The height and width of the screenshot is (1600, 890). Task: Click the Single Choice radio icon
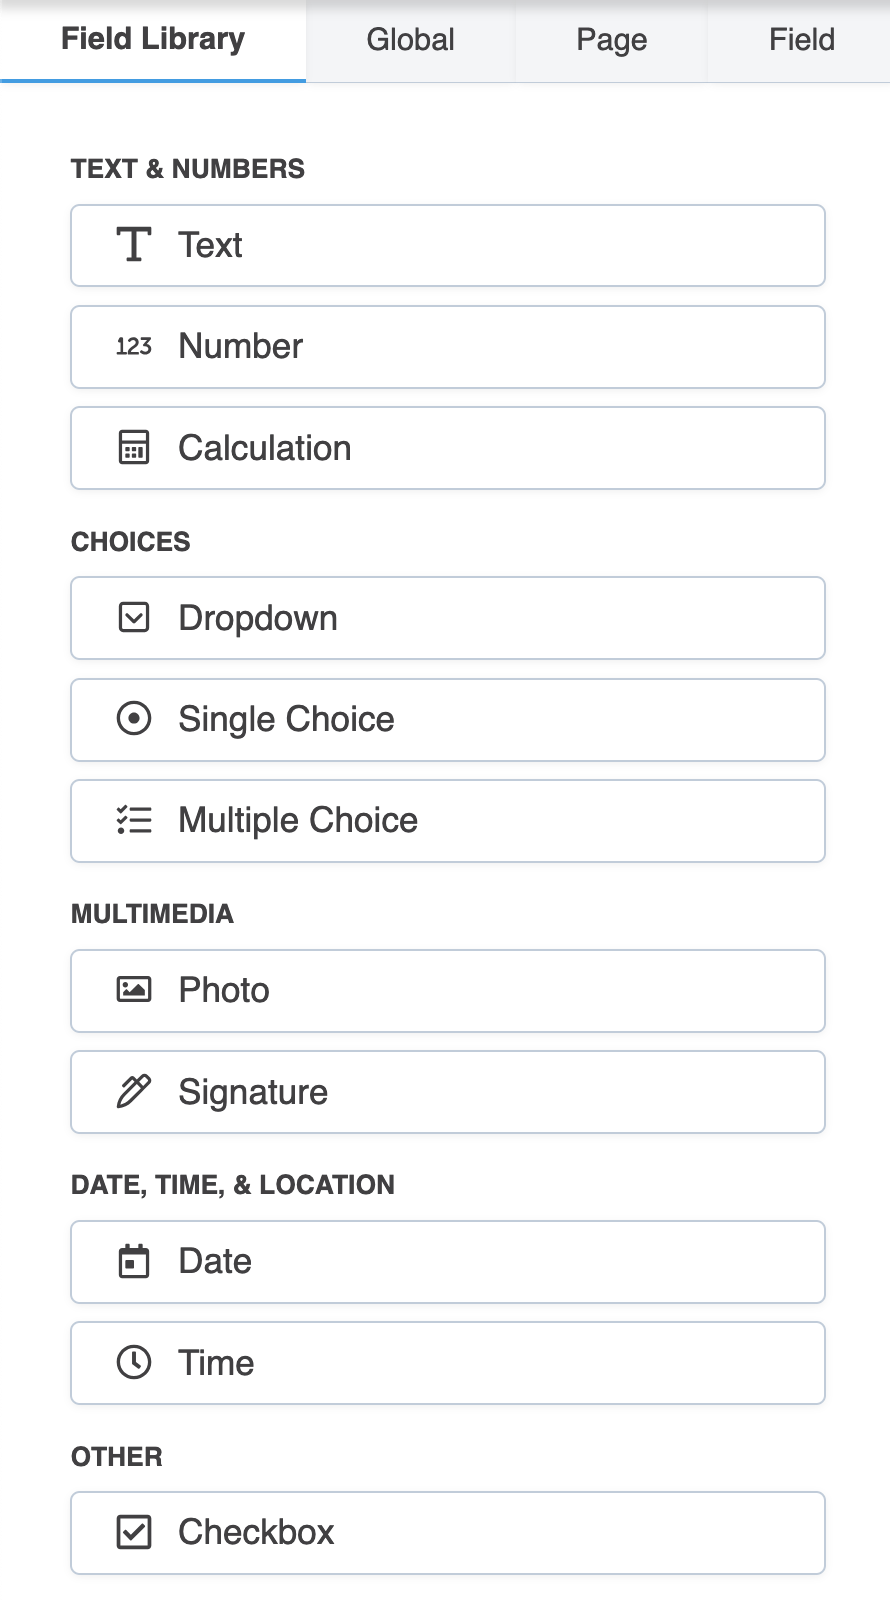[x=134, y=719]
